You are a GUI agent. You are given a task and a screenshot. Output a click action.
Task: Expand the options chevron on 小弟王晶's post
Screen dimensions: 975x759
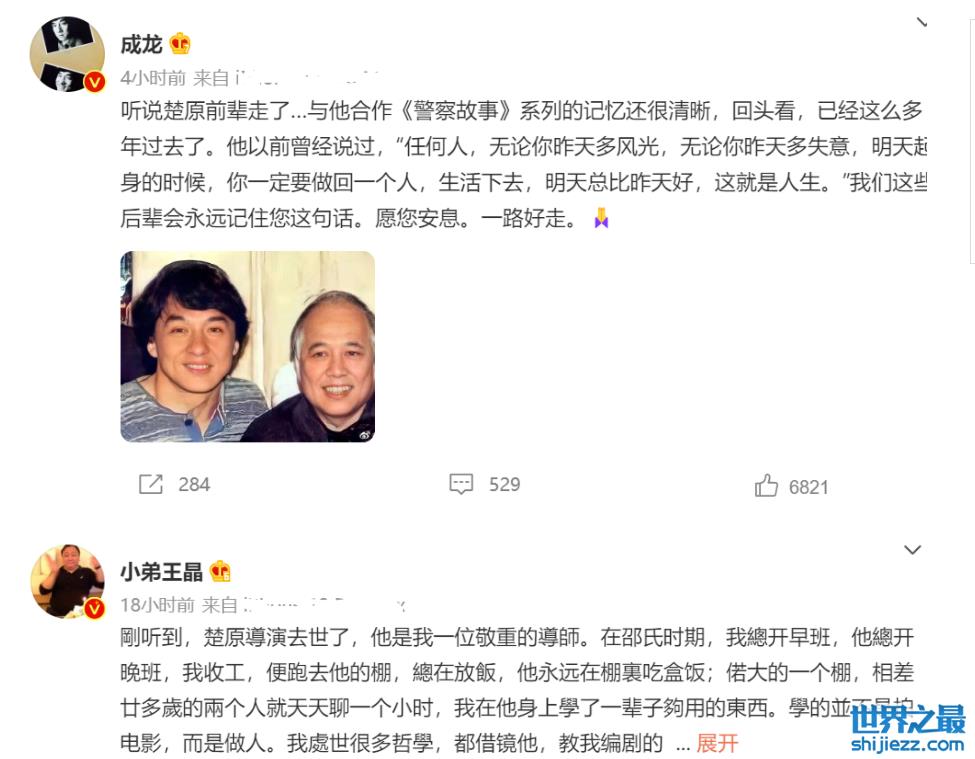912,550
